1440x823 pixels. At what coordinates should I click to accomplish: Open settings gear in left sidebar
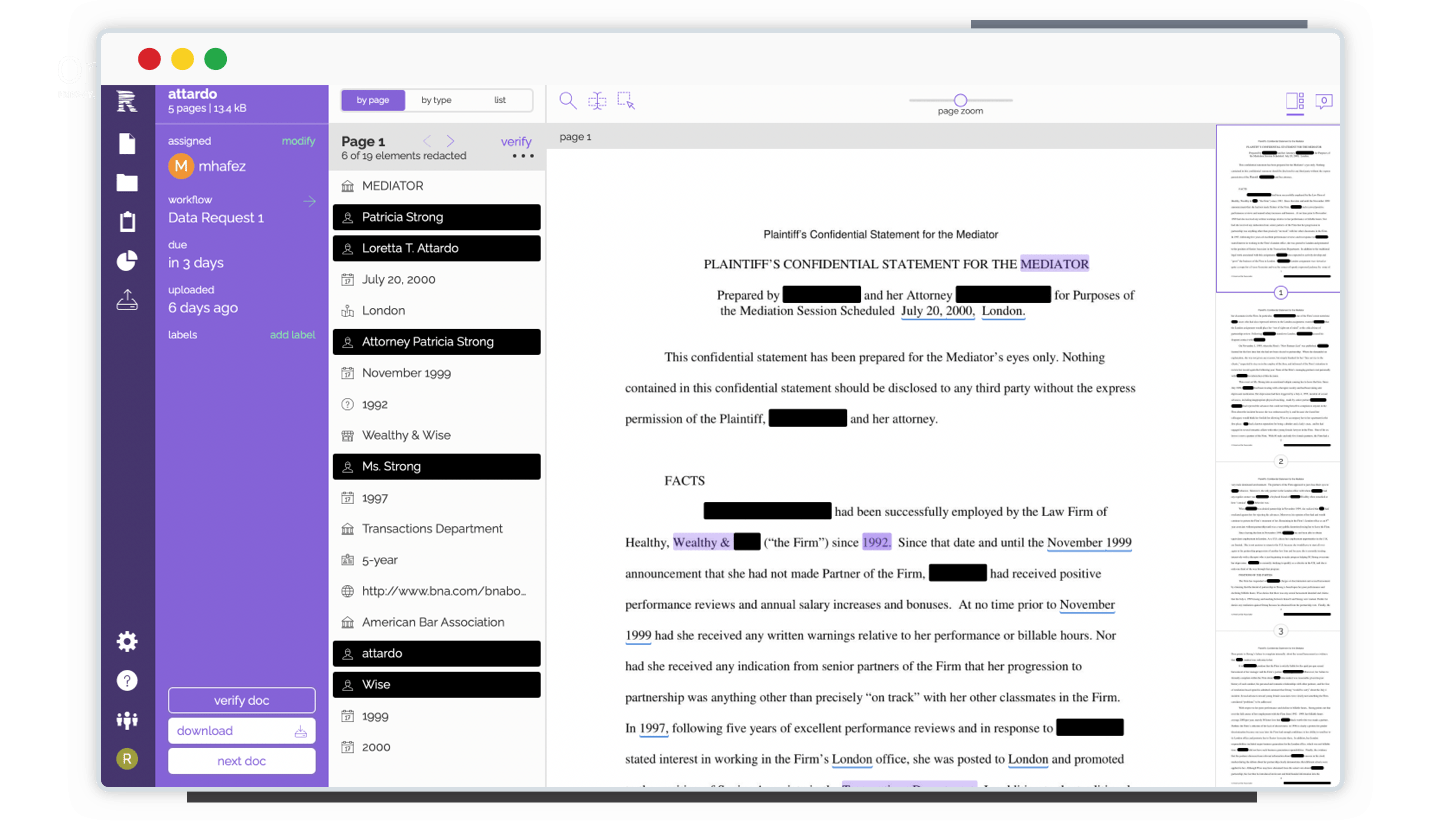coord(127,641)
